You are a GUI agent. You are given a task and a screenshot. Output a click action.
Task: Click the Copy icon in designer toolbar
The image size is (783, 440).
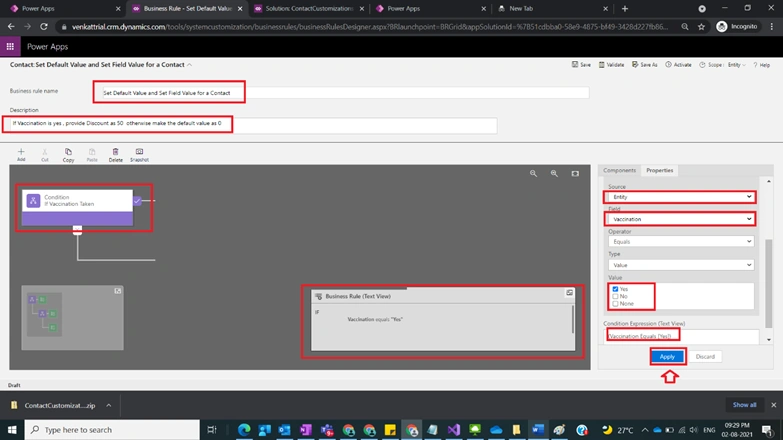click(68, 155)
